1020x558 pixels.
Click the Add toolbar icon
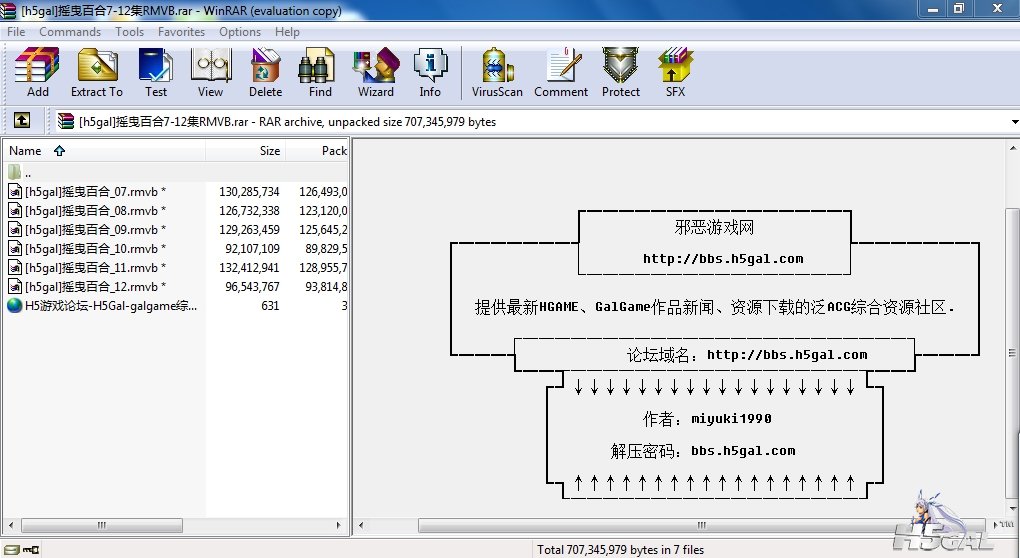(37, 72)
